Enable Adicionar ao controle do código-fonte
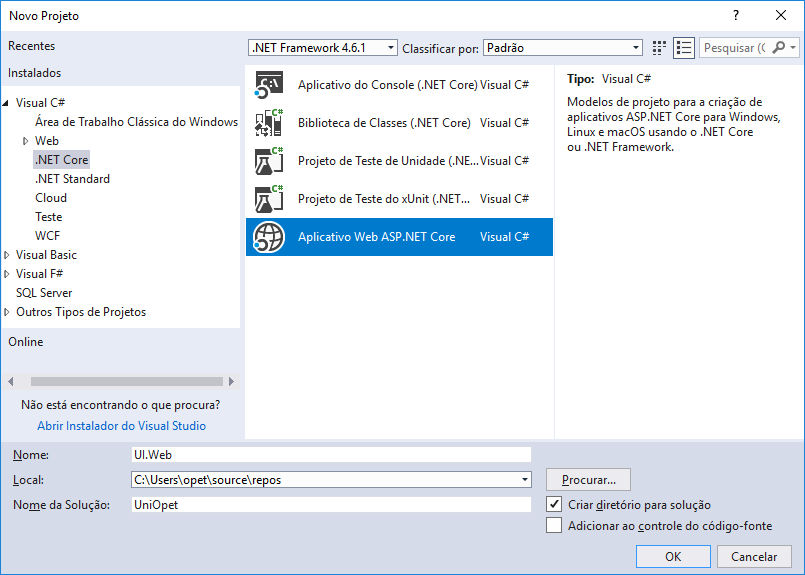Image resolution: width=805 pixels, height=575 pixels. 554,526
